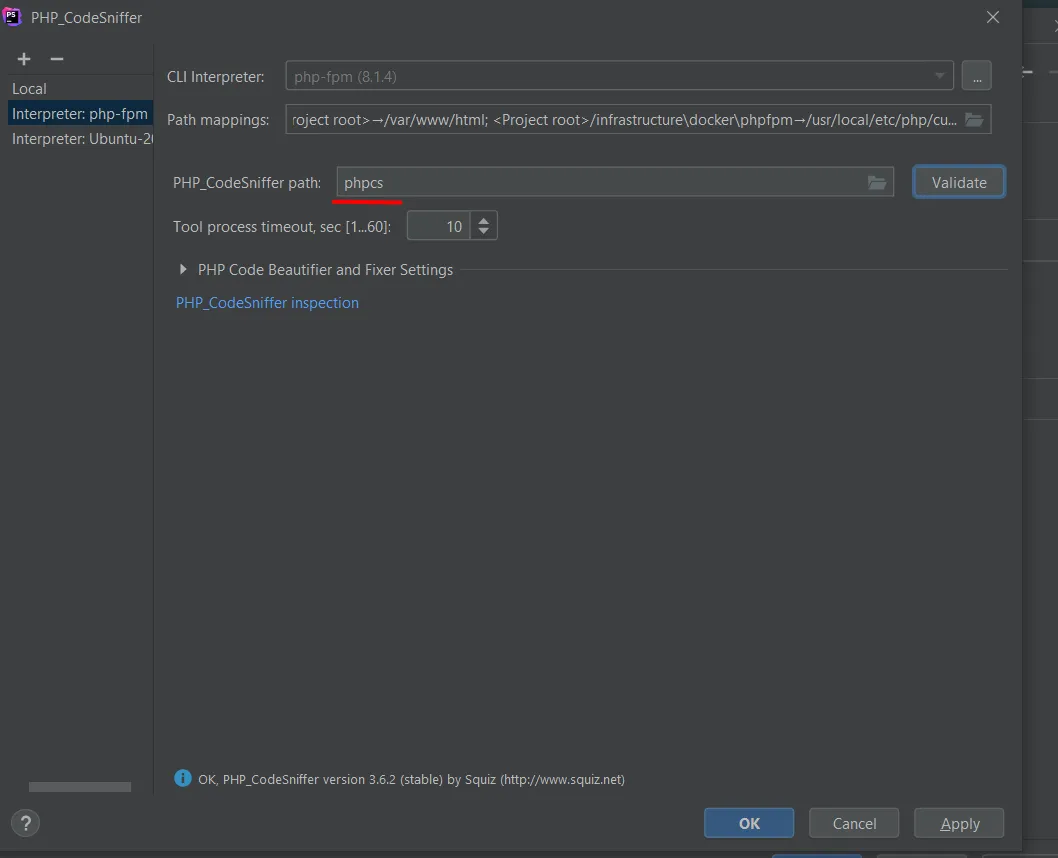Click the "Path mappings:" label

tap(218, 120)
